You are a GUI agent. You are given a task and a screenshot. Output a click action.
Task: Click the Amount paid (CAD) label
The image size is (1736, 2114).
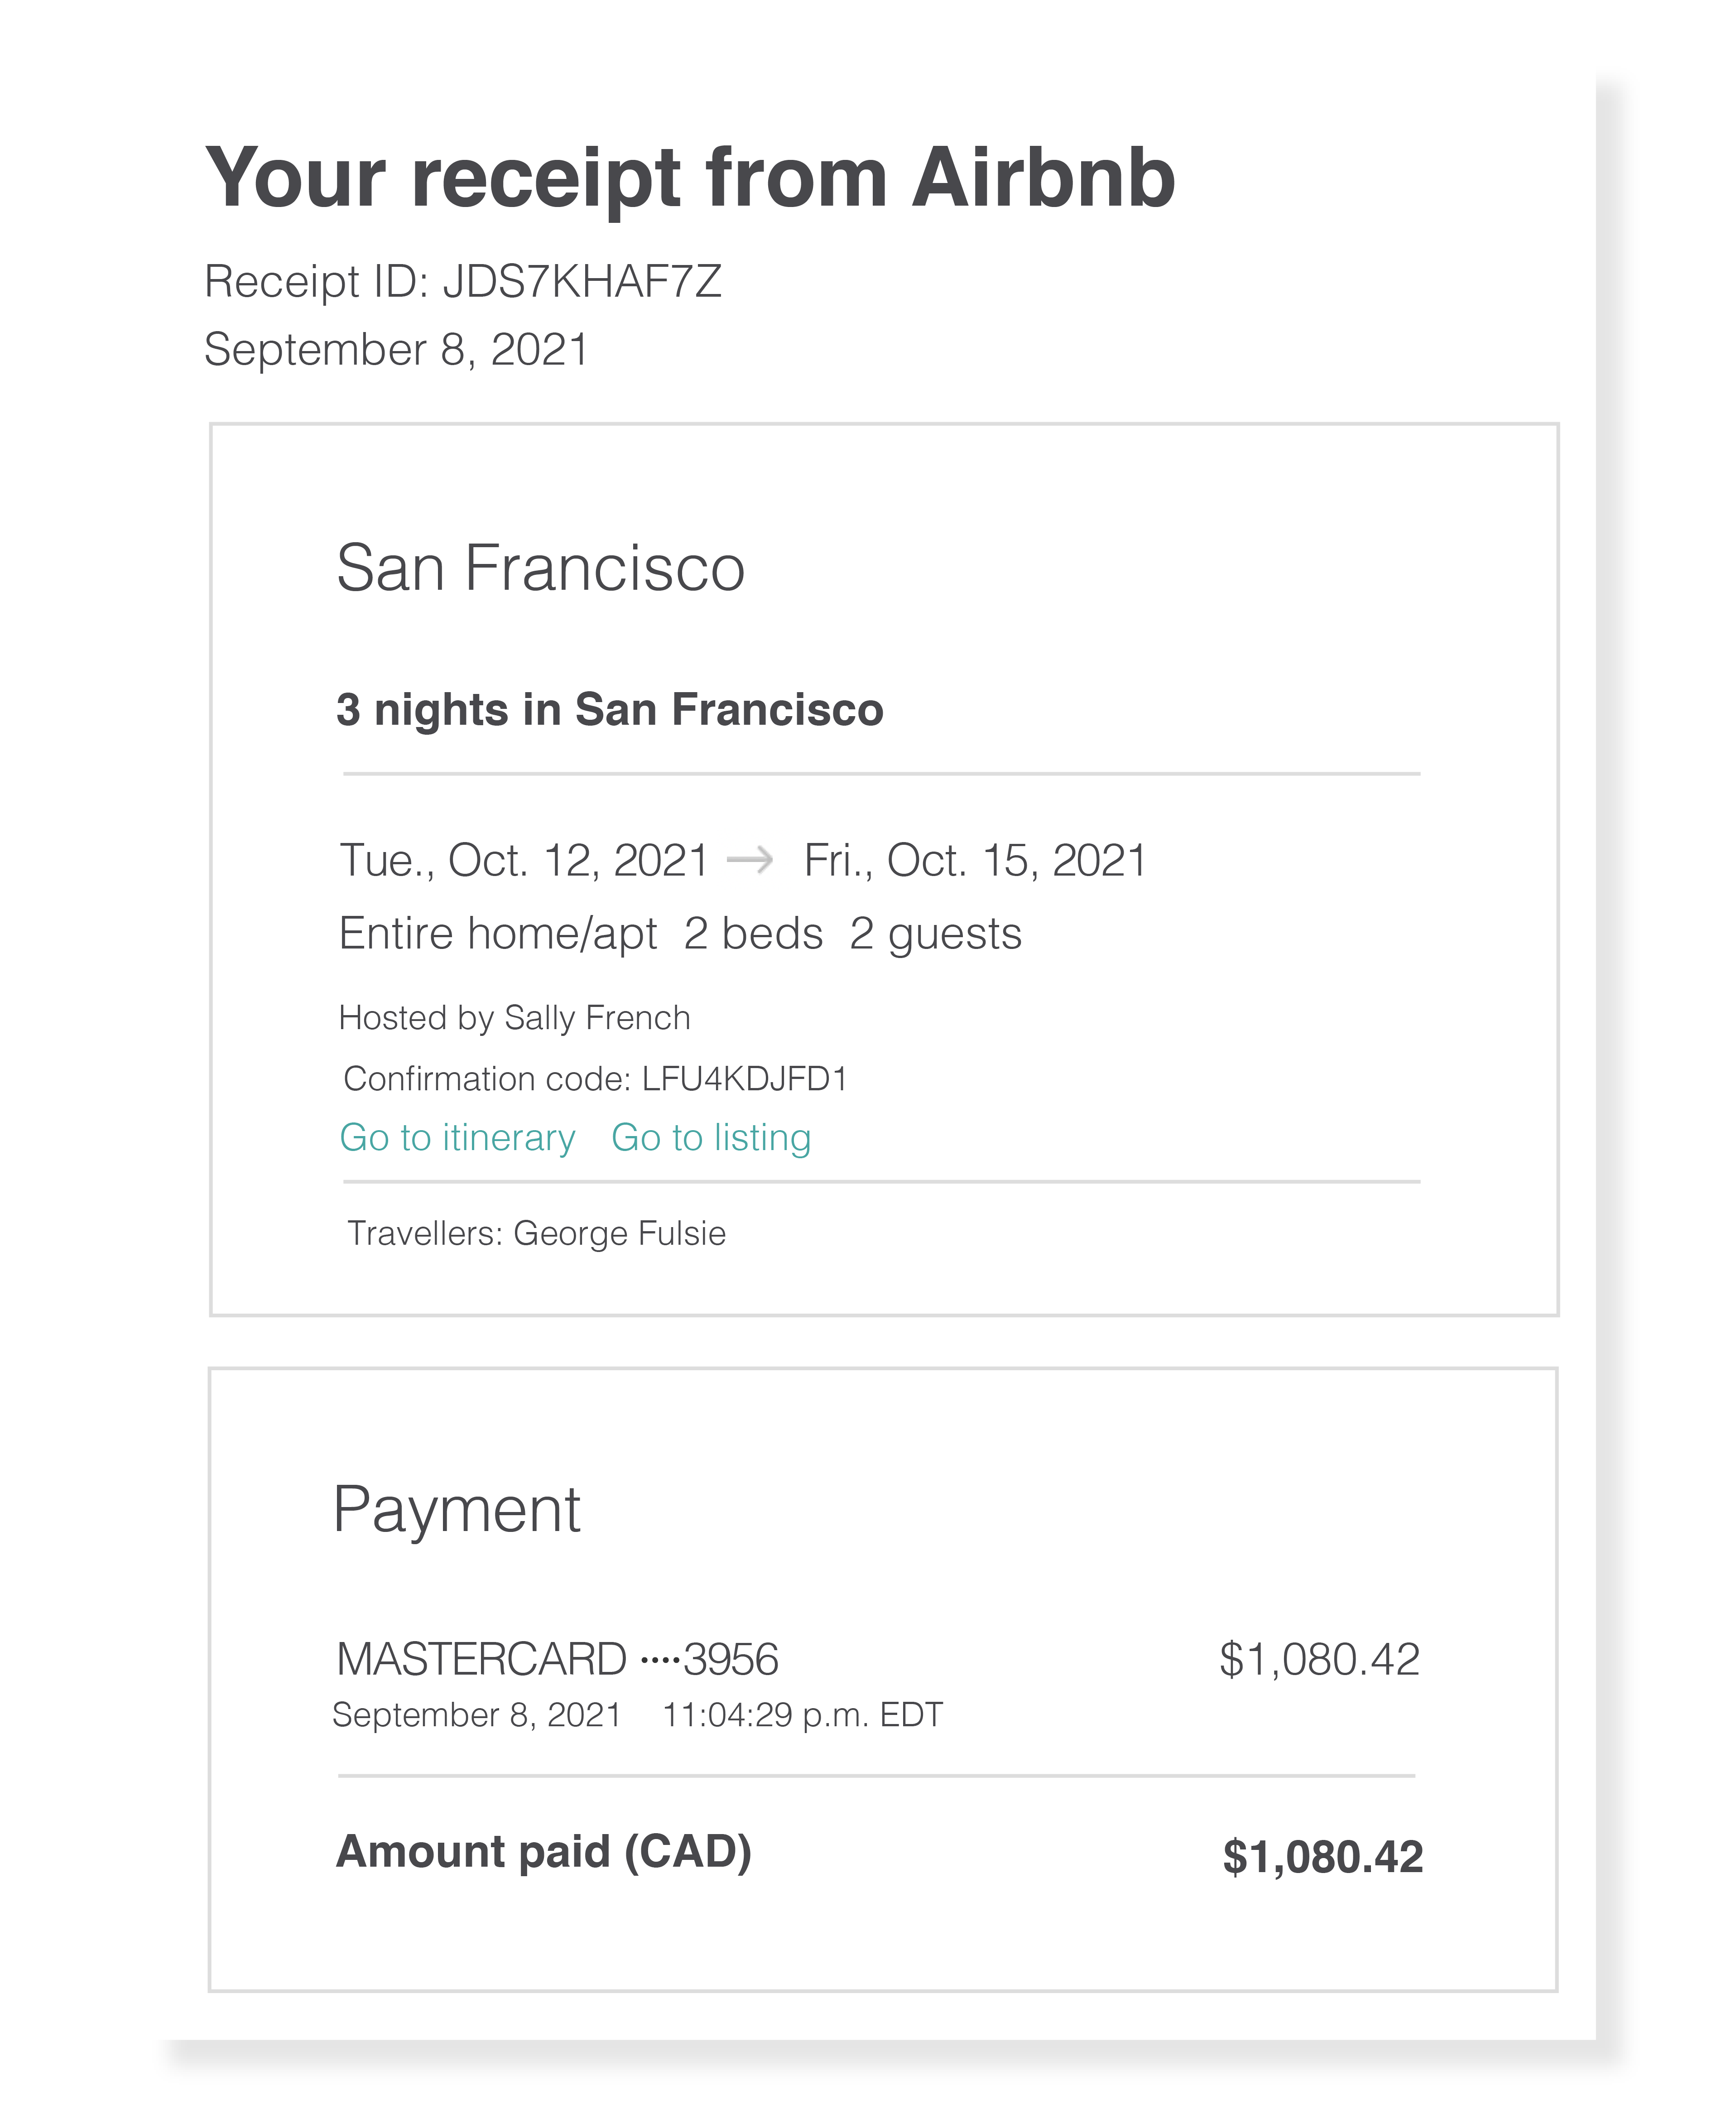tap(544, 1852)
